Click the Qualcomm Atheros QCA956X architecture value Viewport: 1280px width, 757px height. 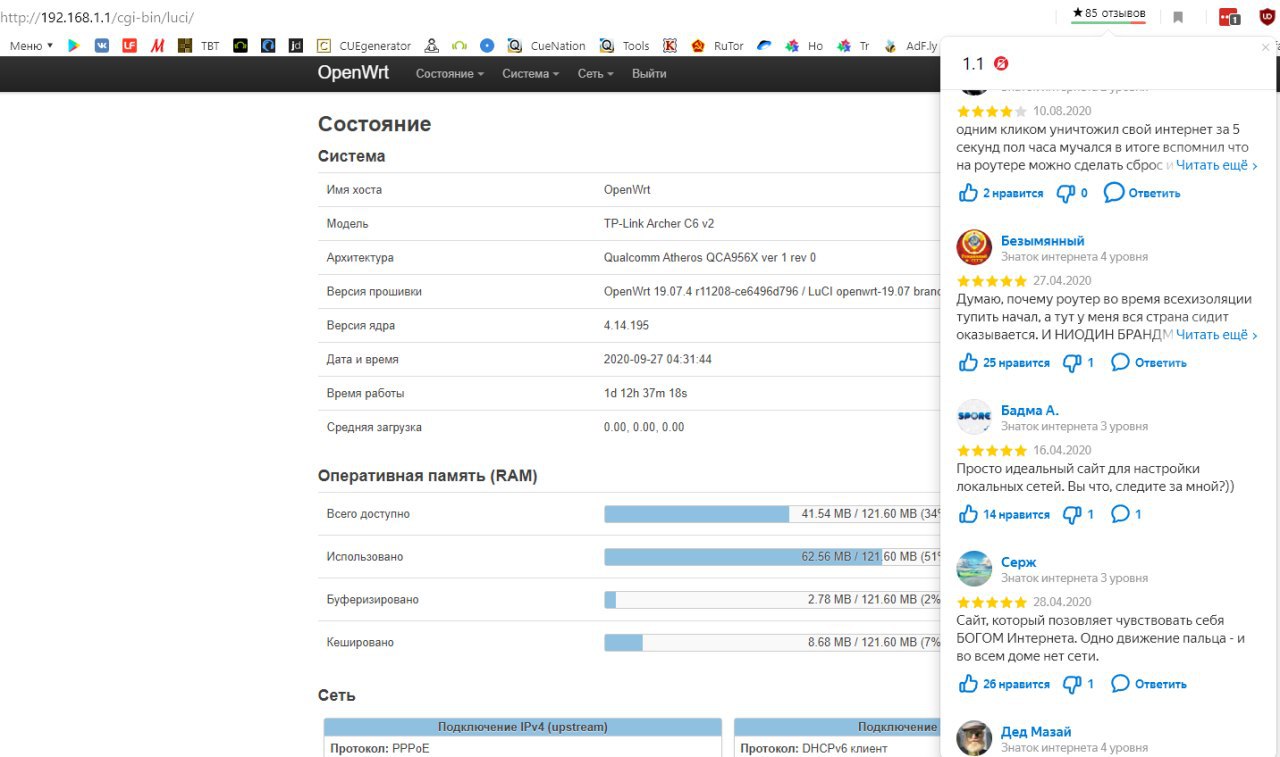tap(710, 258)
